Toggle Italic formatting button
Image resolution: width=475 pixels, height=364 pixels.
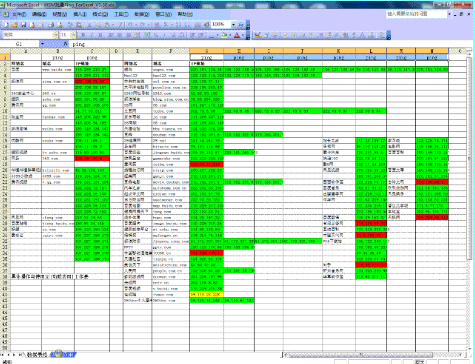(x=92, y=35)
